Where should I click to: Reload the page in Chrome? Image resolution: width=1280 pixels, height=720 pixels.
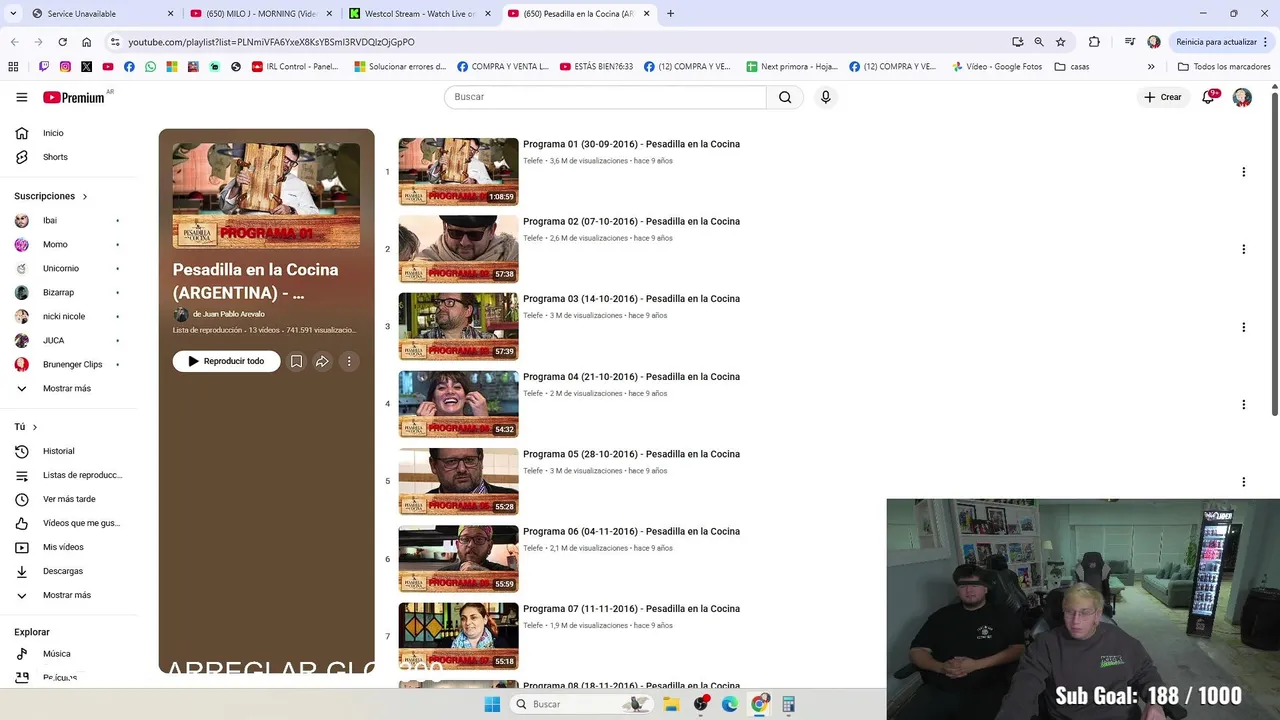[62, 42]
